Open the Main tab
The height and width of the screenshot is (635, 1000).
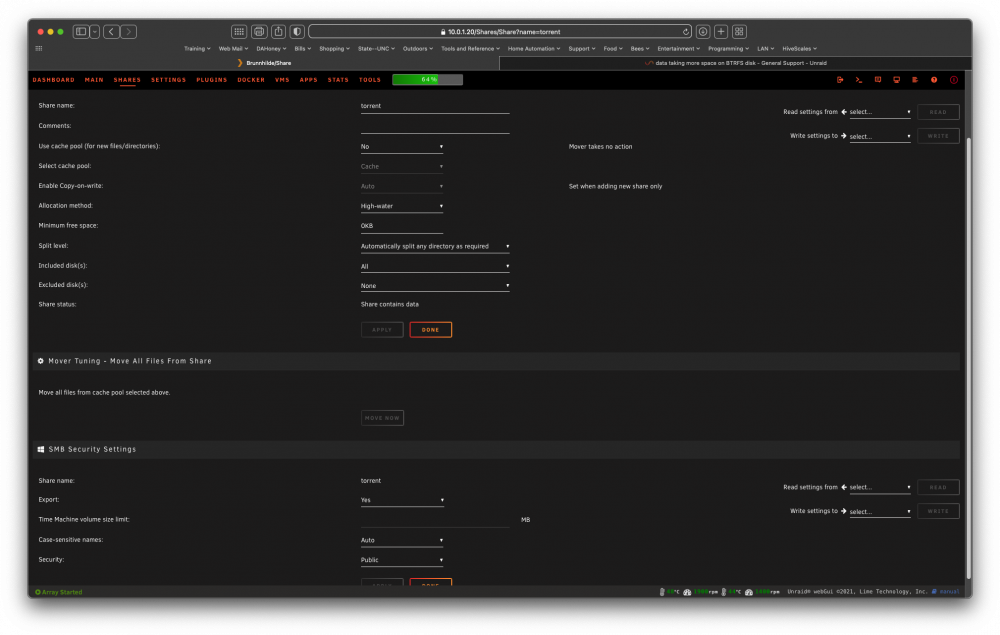tap(94, 80)
